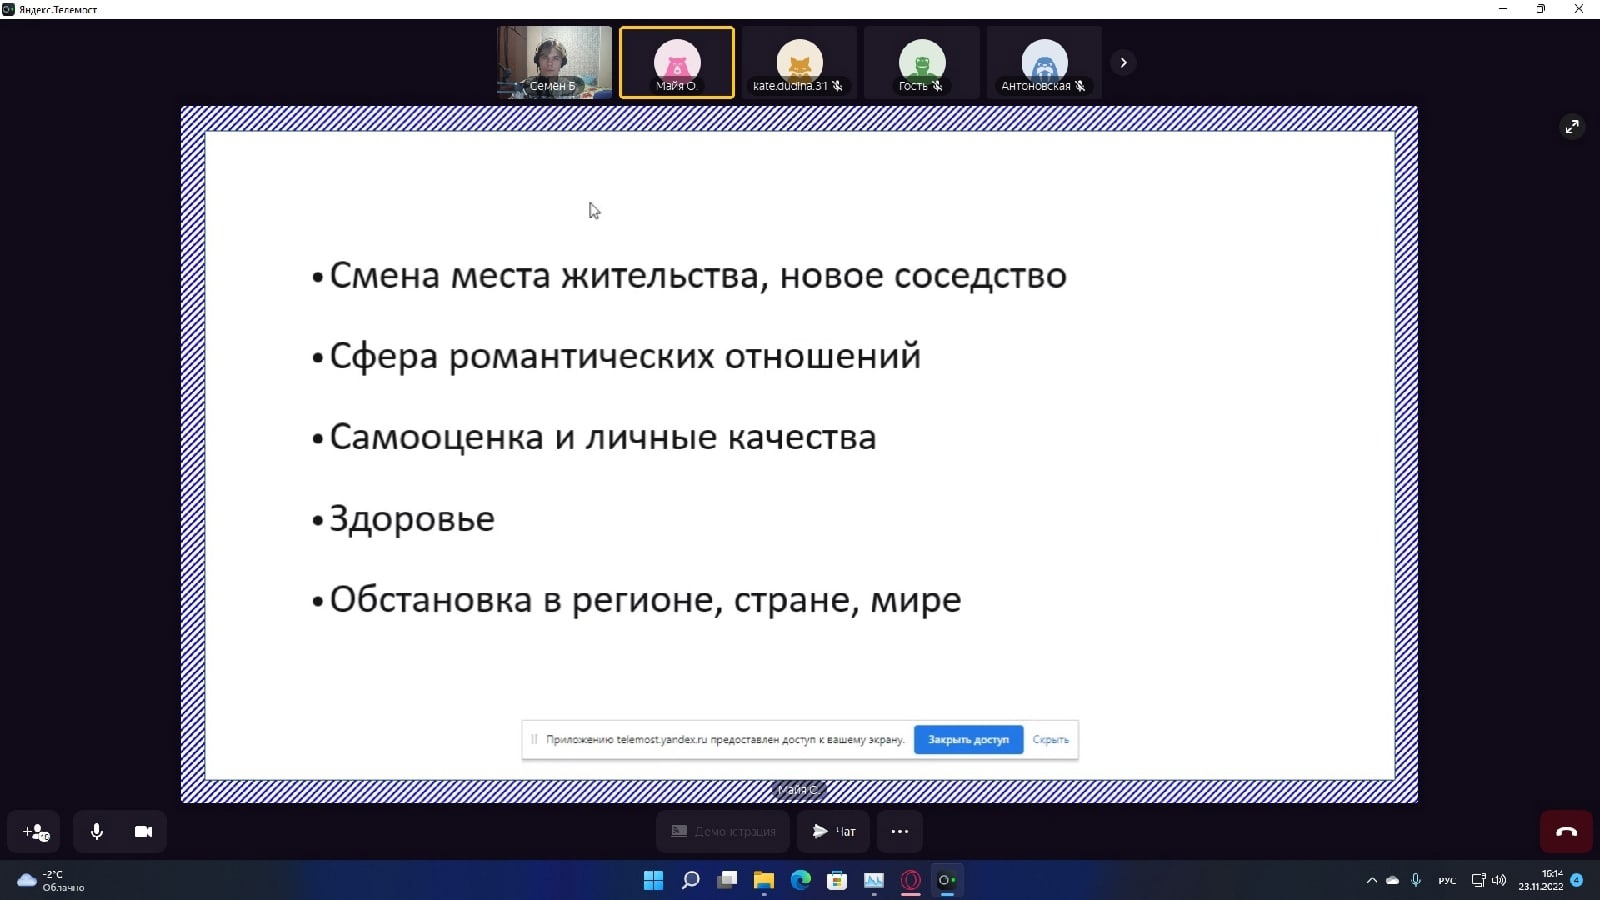Launch Microsoft Edge from the taskbar
The image size is (1600, 900).
point(801,881)
